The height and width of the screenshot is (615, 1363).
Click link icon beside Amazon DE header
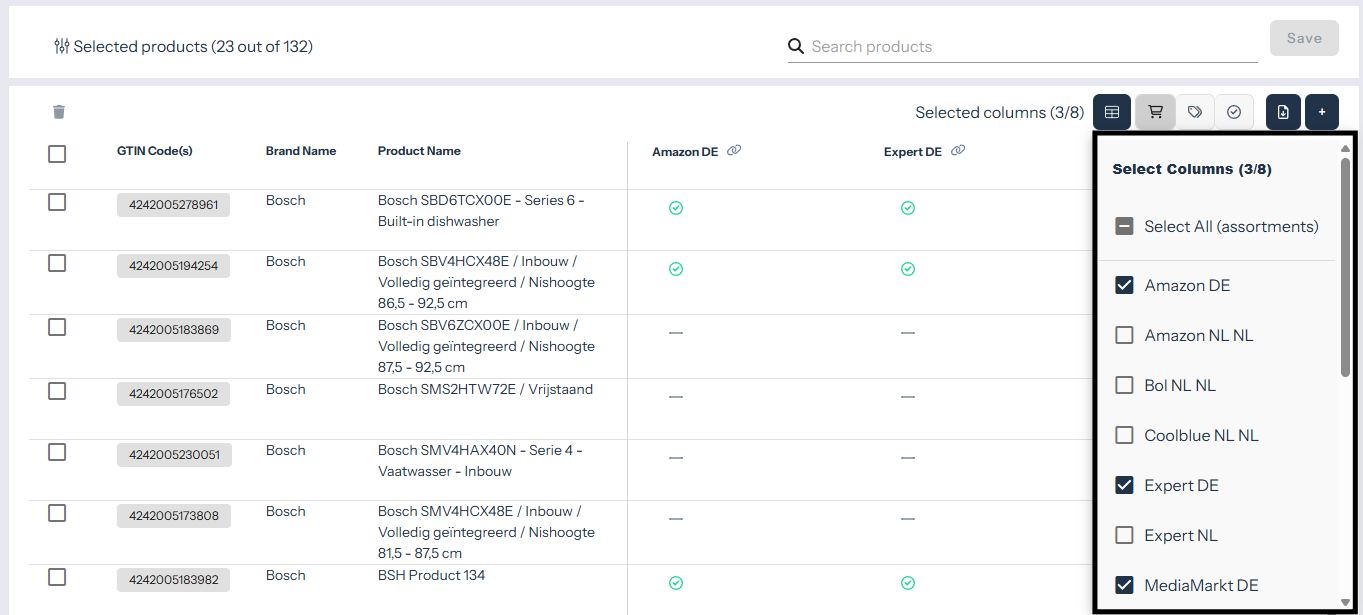coord(734,151)
